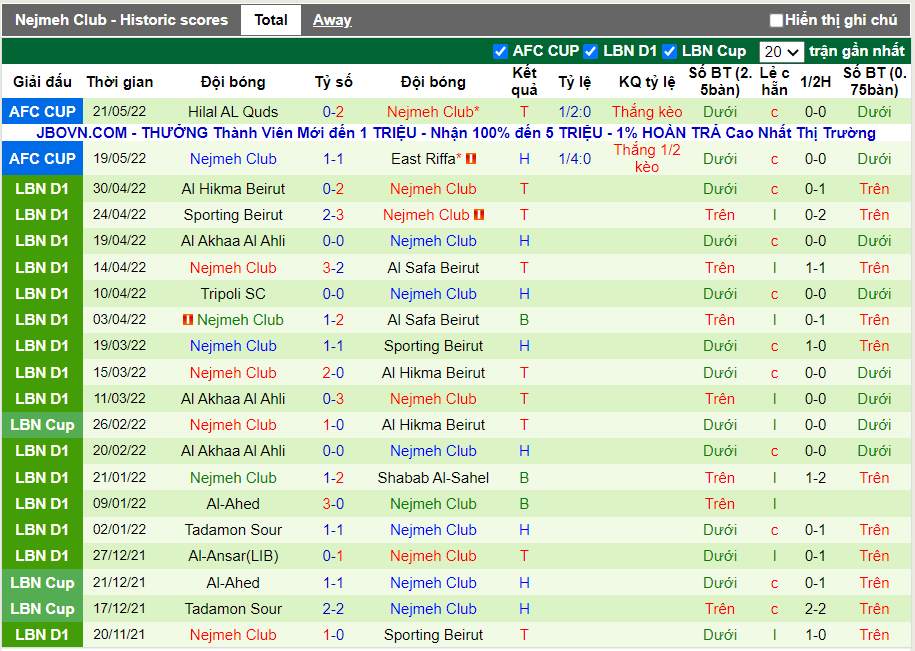Select Nejmeh Club in the 10/04/22 row
Viewport: 915px width, 651px height.
point(433,294)
